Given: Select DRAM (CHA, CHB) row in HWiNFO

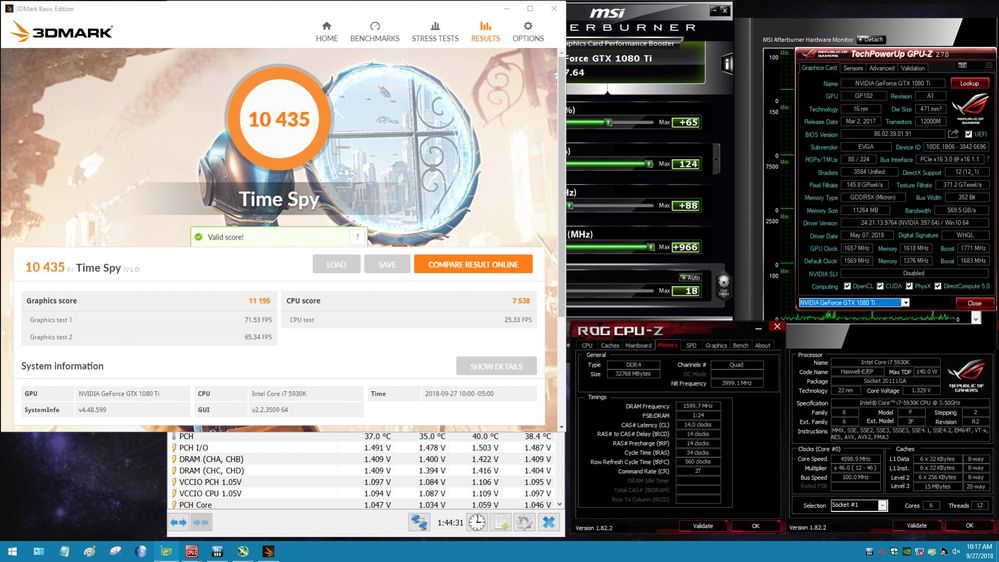Looking at the screenshot, I should (362, 459).
